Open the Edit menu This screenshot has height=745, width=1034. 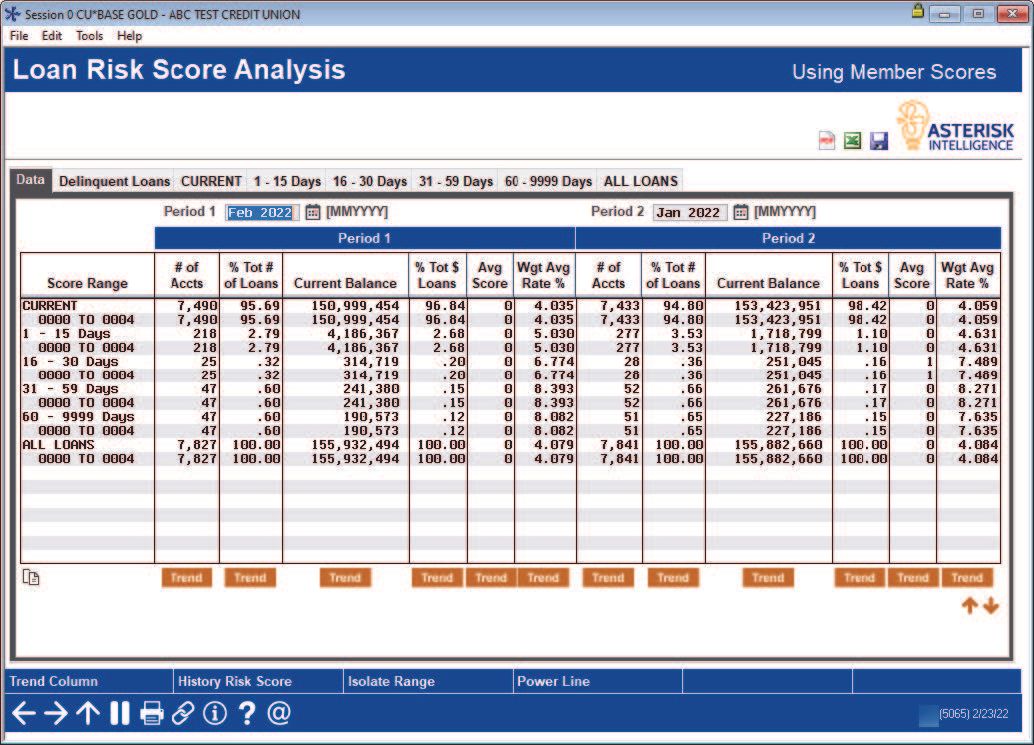(x=51, y=36)
